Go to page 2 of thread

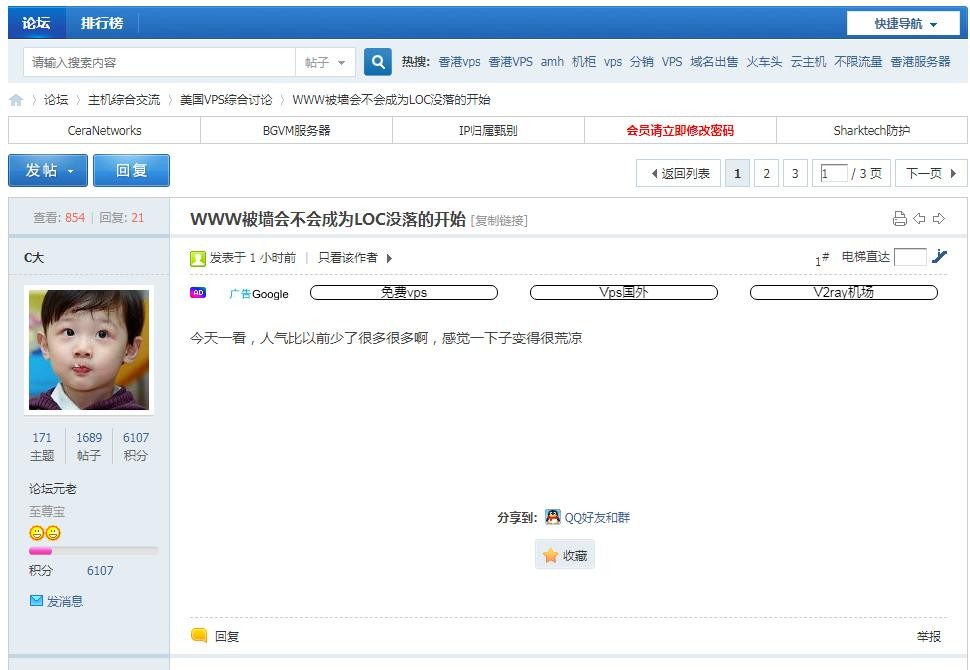766,173
